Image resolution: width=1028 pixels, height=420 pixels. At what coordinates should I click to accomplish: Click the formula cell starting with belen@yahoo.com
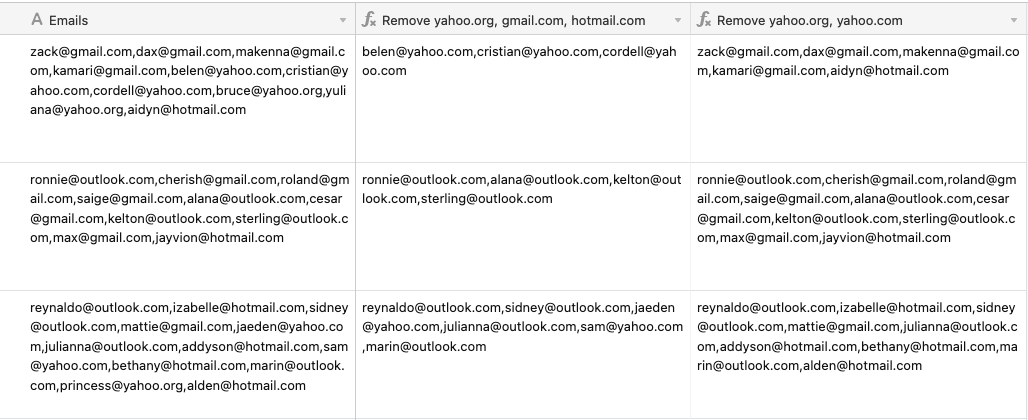(523, 98)
